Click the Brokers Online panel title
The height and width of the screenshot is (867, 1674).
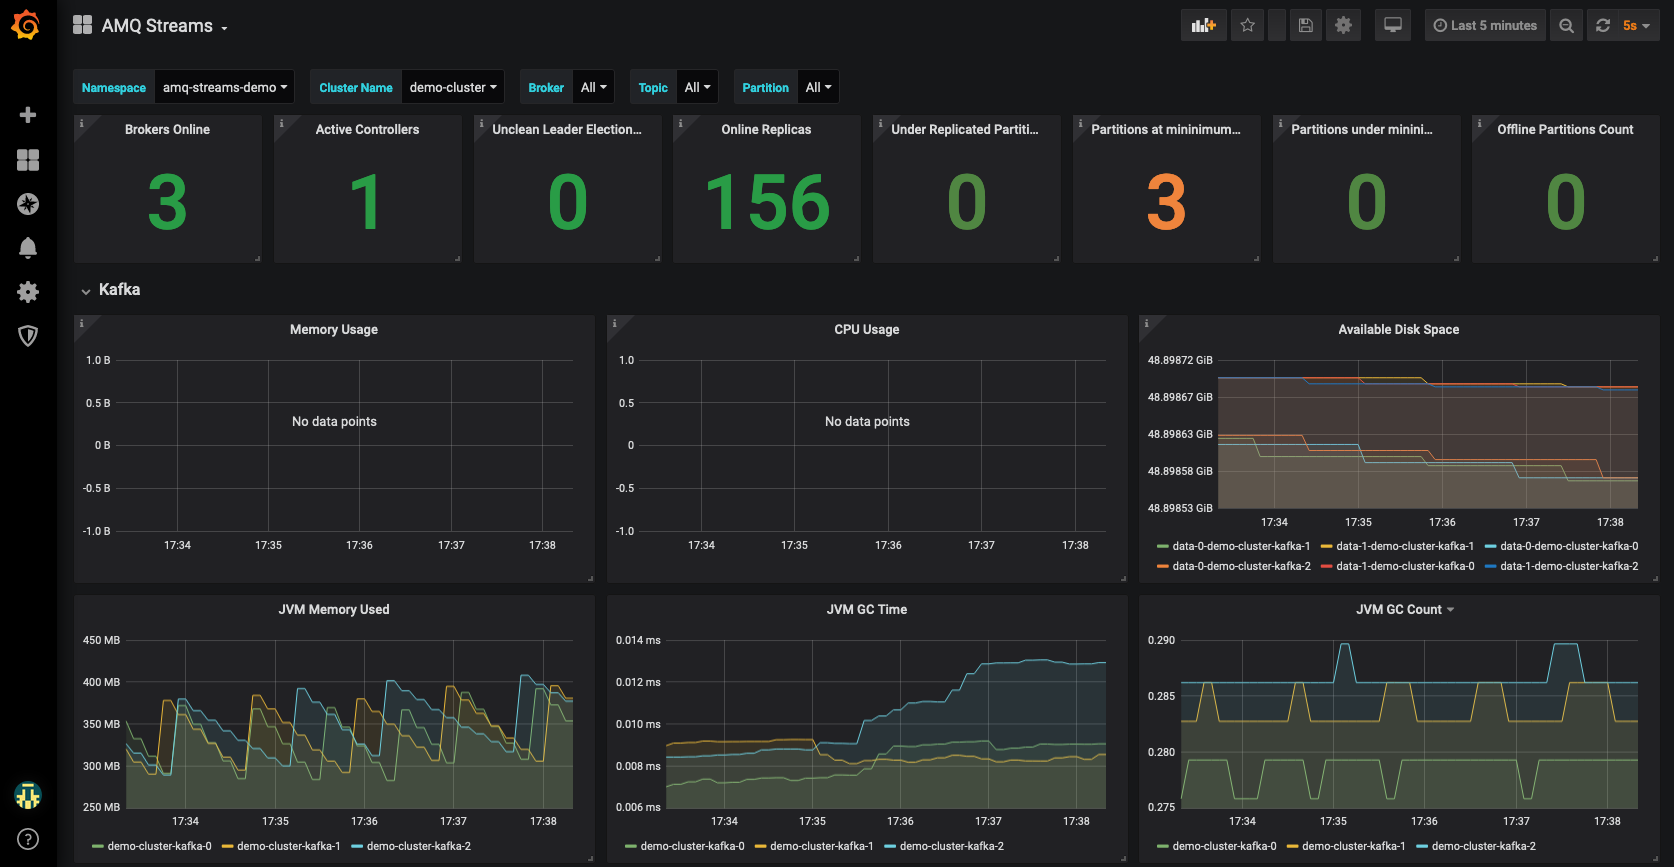pos(167,130)
